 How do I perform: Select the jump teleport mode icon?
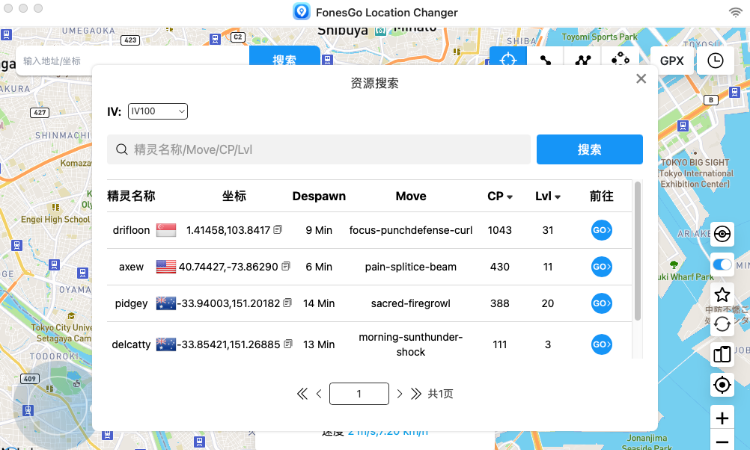(x=620, y=57)
